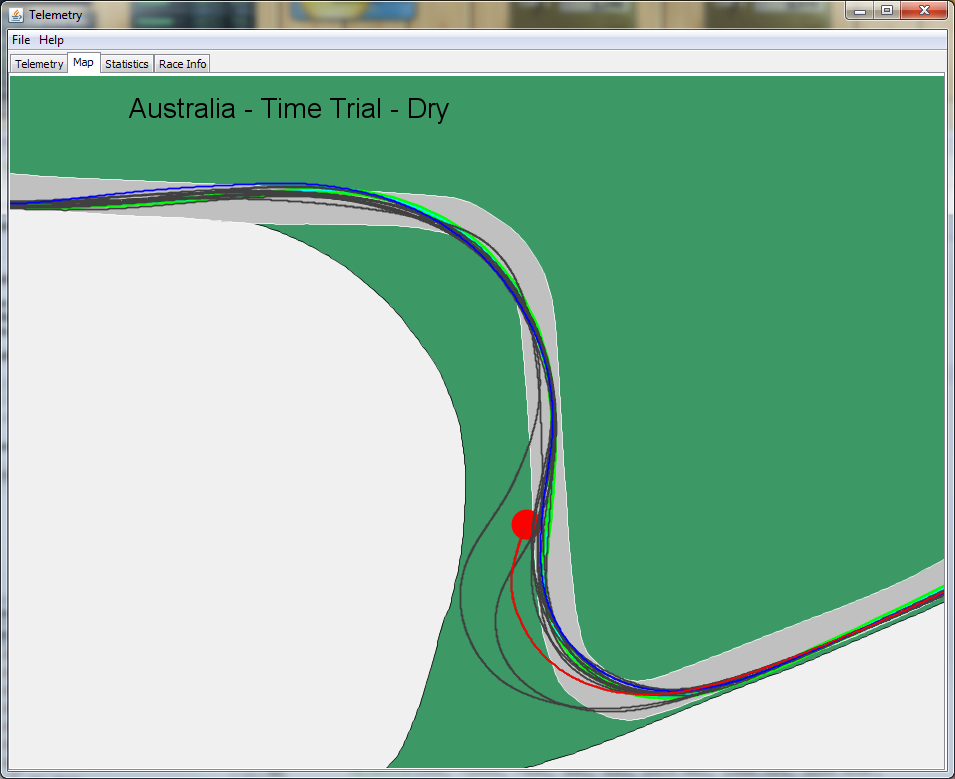This screenshot has height=779, width=955.
Task: Open the Statistics tab
Action: point(127,64)
